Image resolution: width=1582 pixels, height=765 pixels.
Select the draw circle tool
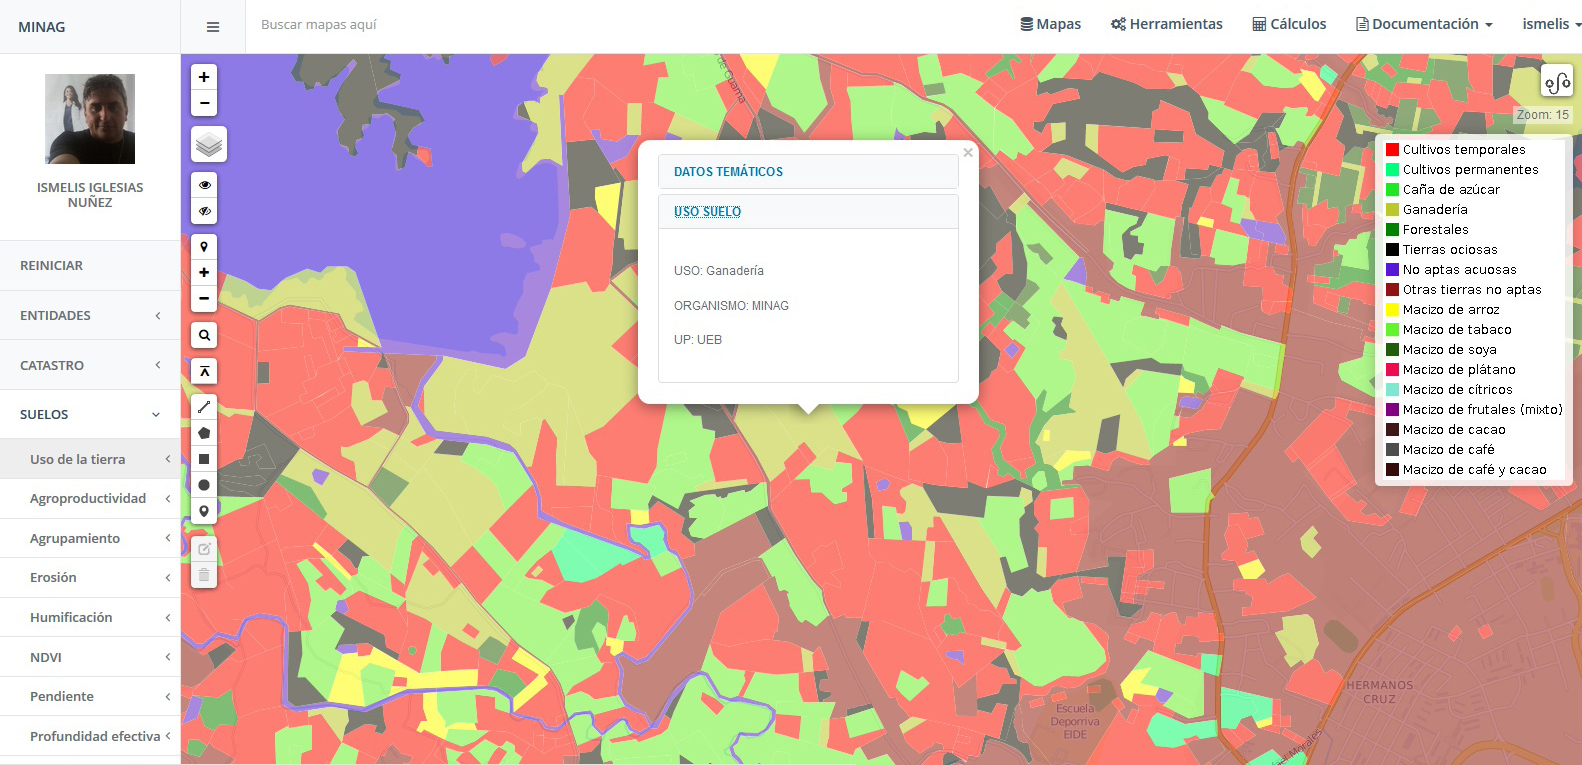[x=204, y=485]
